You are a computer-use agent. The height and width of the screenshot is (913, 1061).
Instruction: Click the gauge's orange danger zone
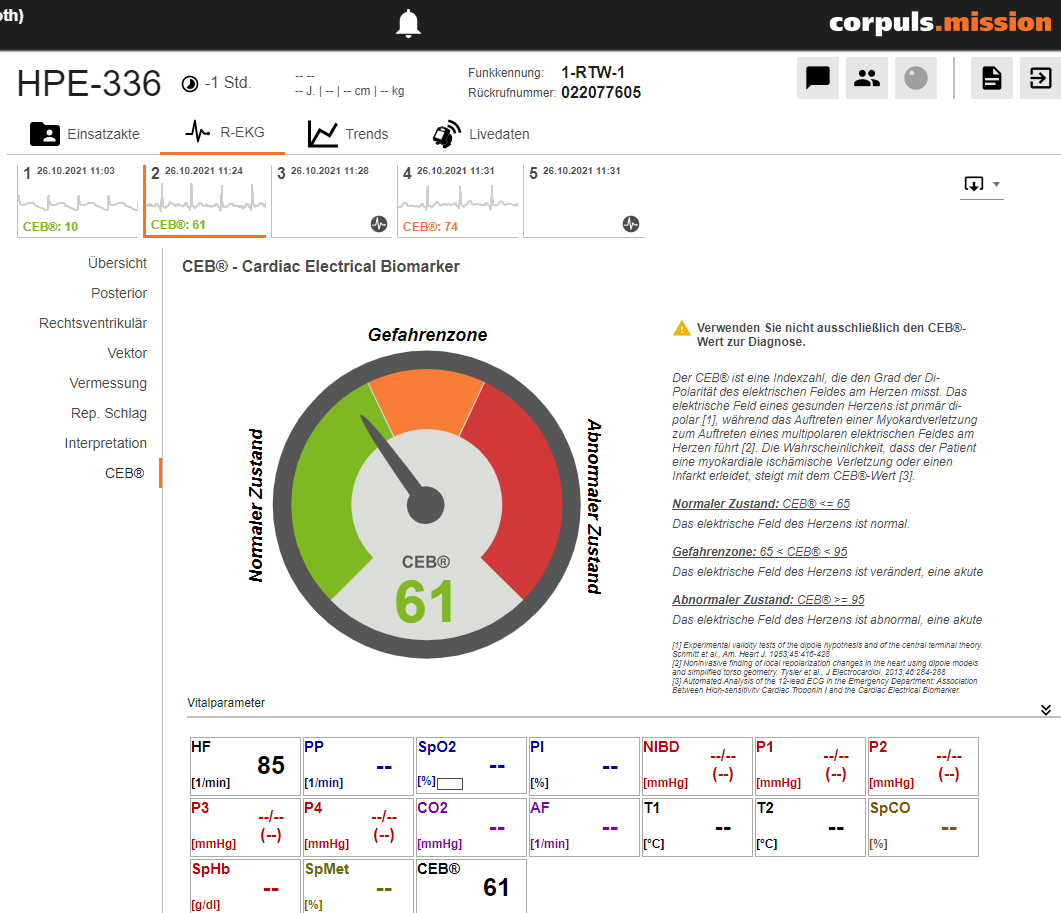[x=426, y=401]
